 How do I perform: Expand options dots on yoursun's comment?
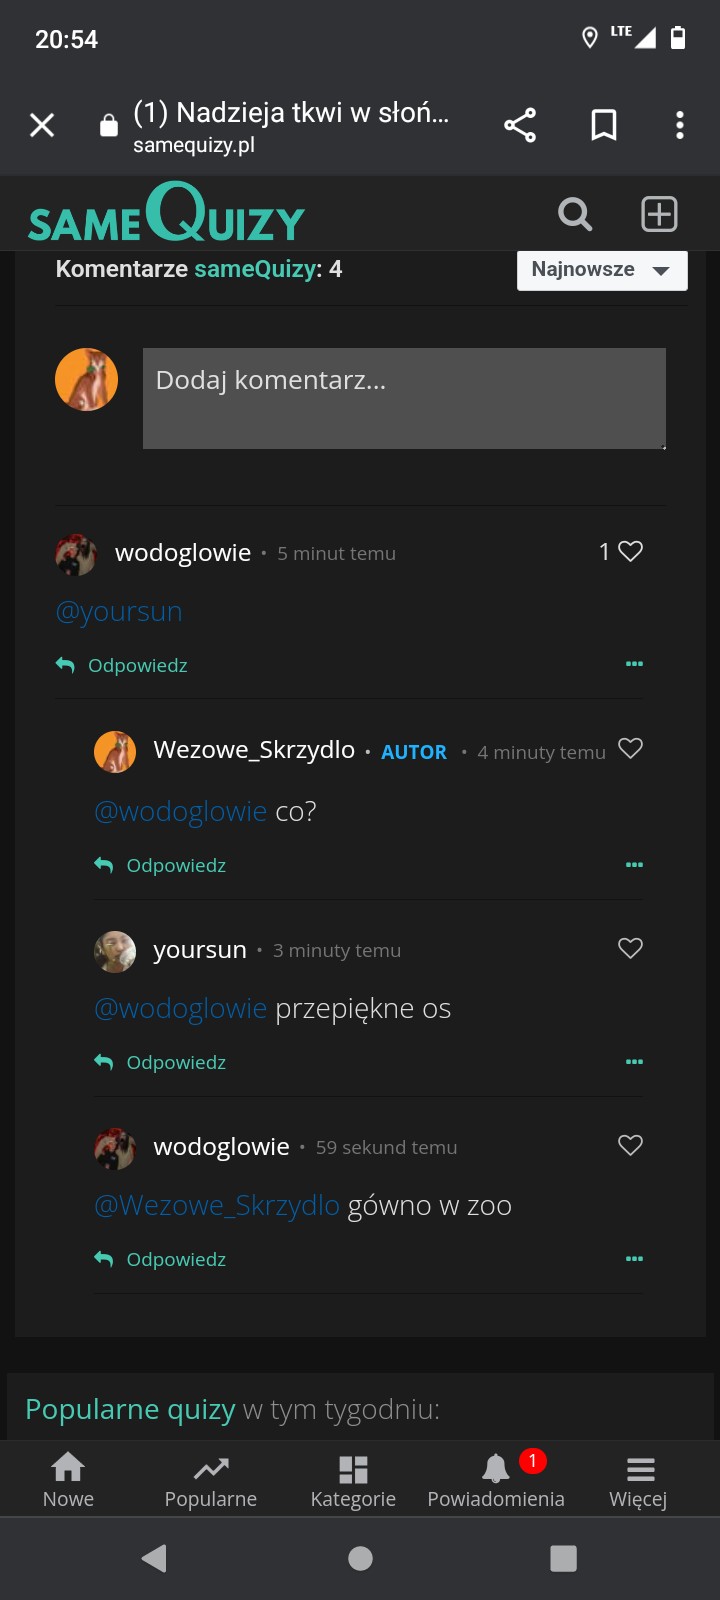pos(634,1061)
